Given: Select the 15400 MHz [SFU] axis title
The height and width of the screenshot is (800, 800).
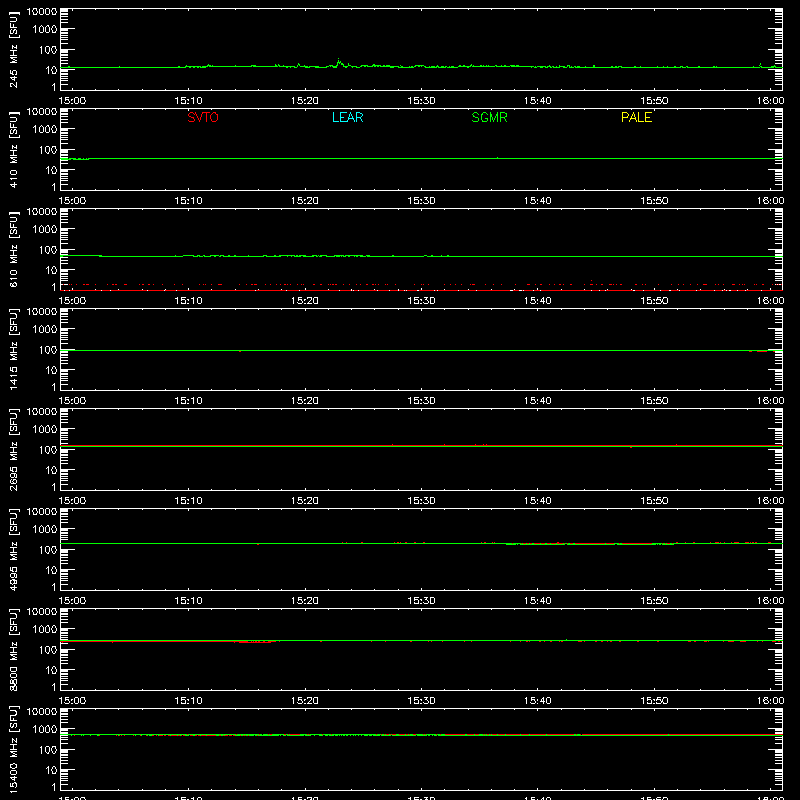Looking at the screenshot, I should click(x=13, y=749).
